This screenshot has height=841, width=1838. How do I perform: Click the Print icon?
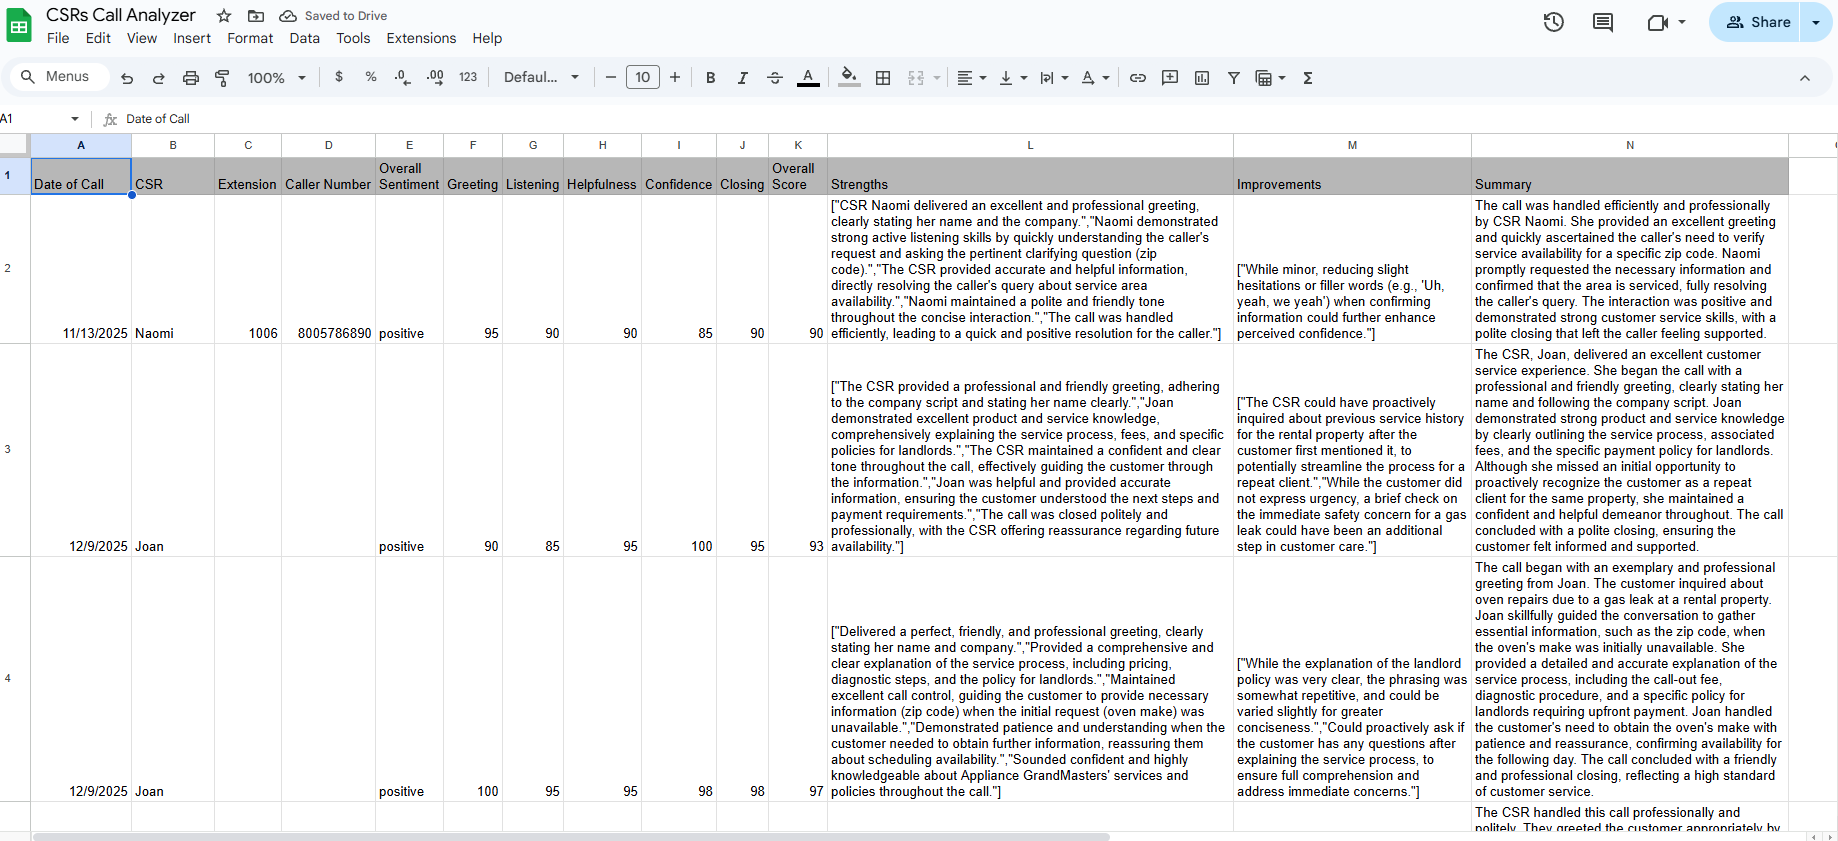pyautogui.click(x=191, y=78)
